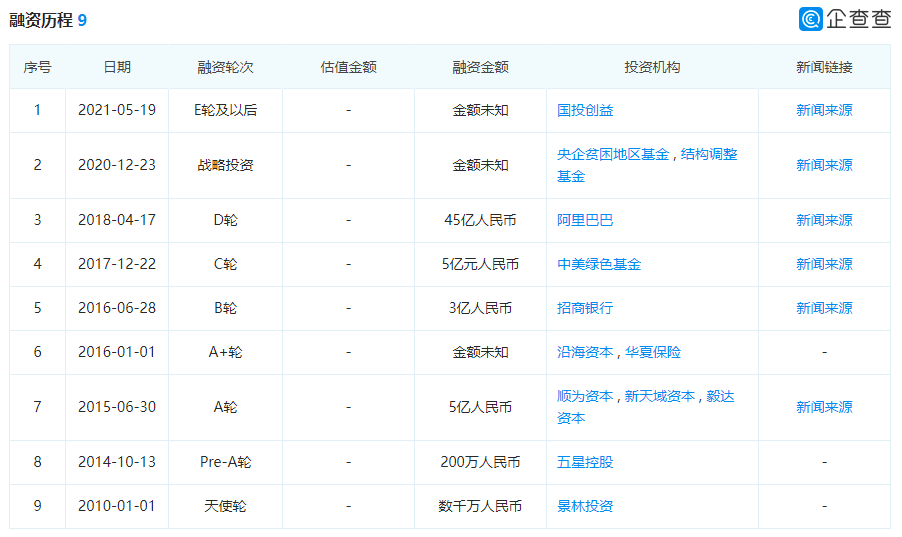The image size is (902, 537).
Task: Open 新闻来源 for the C轮 round
Action: (824, 264)
